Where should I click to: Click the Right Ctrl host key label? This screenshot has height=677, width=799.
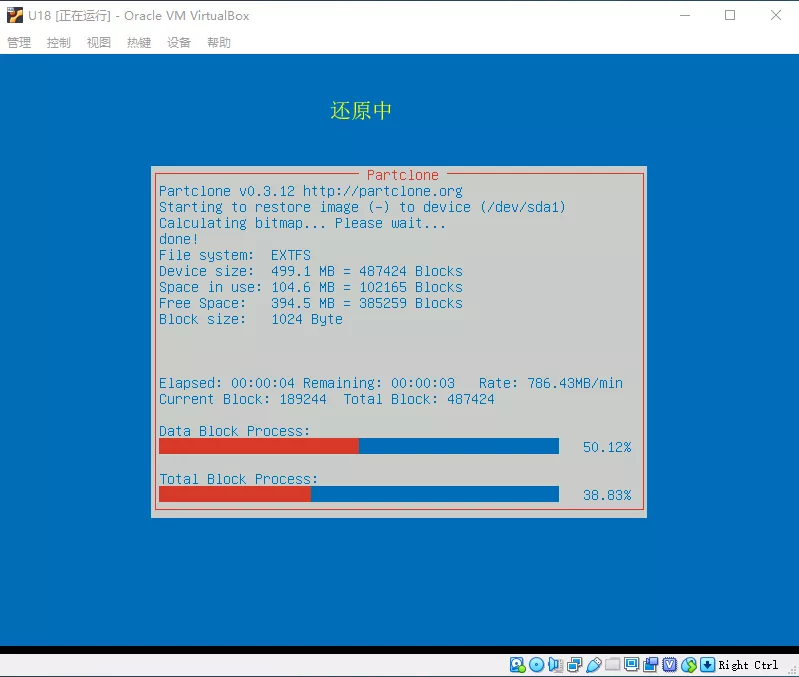click(x=748, y=665)
